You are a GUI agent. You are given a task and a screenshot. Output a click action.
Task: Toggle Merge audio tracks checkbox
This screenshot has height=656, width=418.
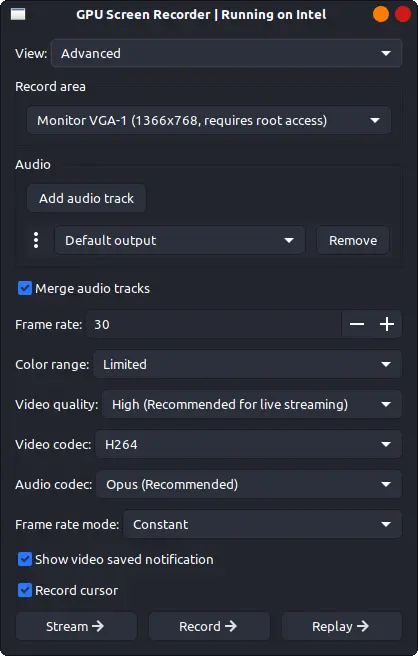(25, 288)
